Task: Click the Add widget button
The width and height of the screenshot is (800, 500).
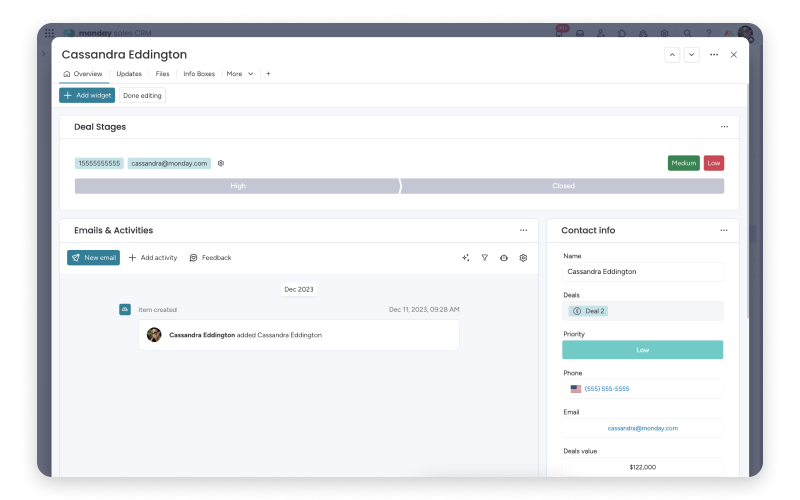Action: (87, 95)
